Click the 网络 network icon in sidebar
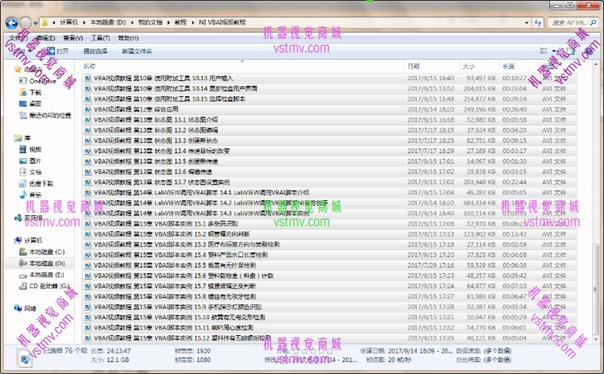The width and height of the screenshot is (604, 374). pos(18,309)
